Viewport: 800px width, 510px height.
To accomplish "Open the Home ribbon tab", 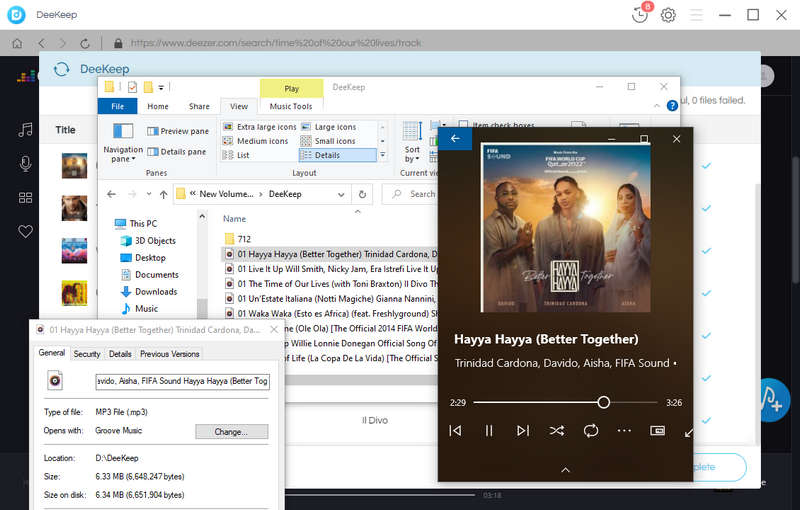I will tap(158, 106).
